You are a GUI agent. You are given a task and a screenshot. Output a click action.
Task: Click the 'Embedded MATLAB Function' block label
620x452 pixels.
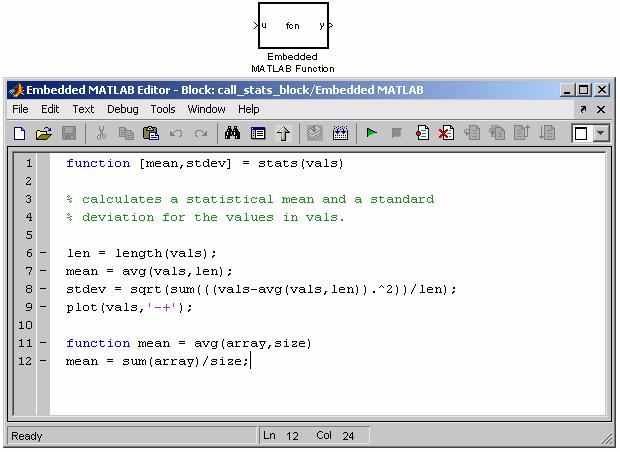tap(293, 62)
